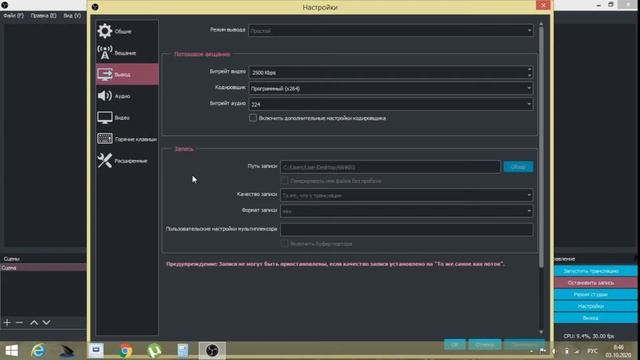Click Выход button in the OBS main window
Screen dimensions: 640x360
click(596, 318)
